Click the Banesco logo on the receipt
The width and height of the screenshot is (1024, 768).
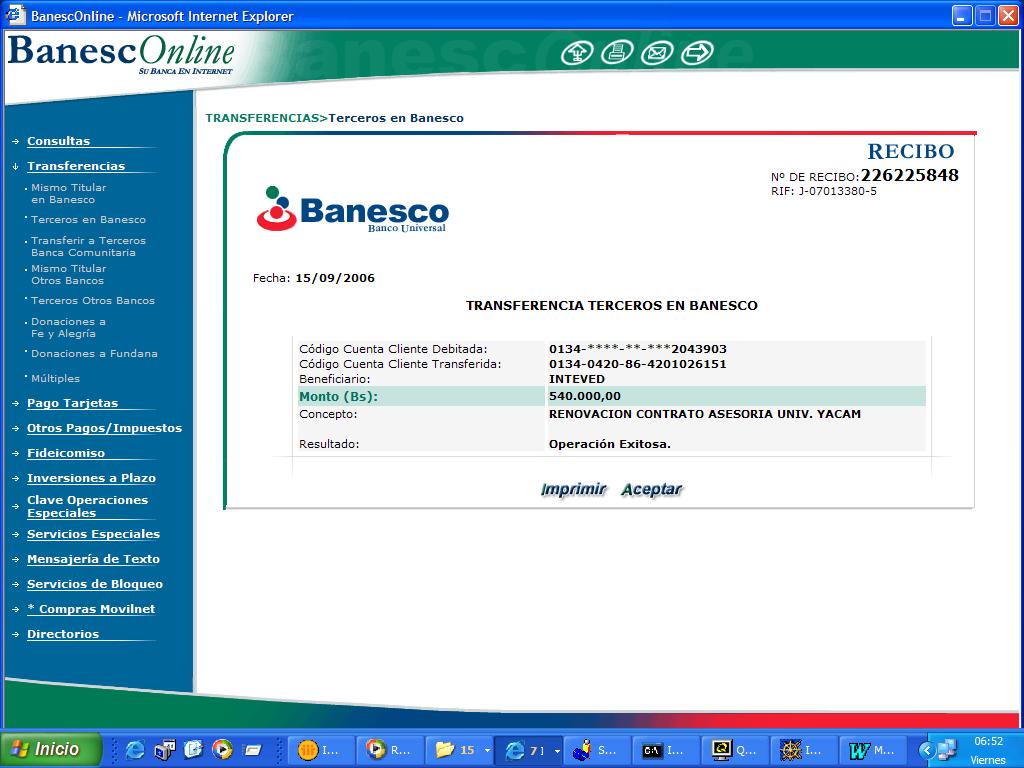[353, 209]
